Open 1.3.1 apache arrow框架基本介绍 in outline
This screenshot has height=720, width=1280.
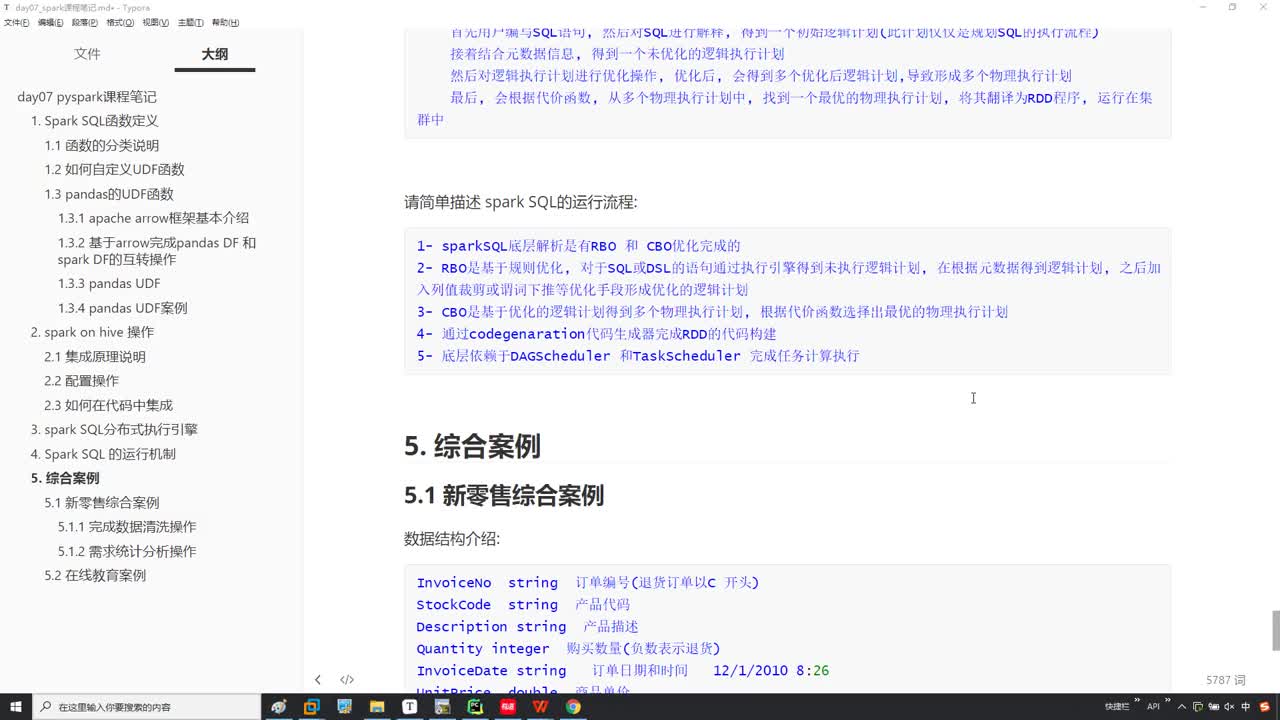tap(154, 218)
